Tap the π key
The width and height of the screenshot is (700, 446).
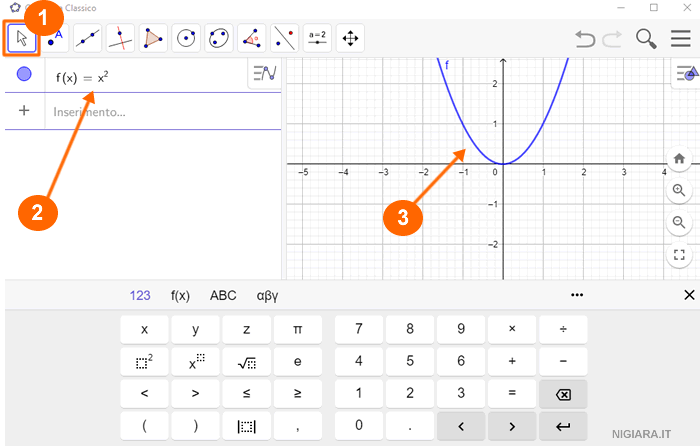(298, 329)
